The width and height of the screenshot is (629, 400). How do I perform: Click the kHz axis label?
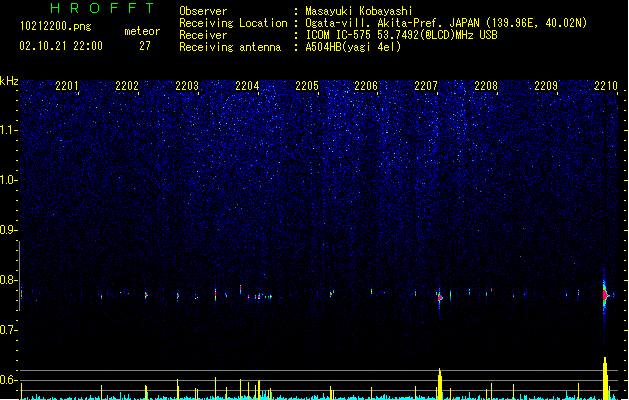(x=9, y=81)
